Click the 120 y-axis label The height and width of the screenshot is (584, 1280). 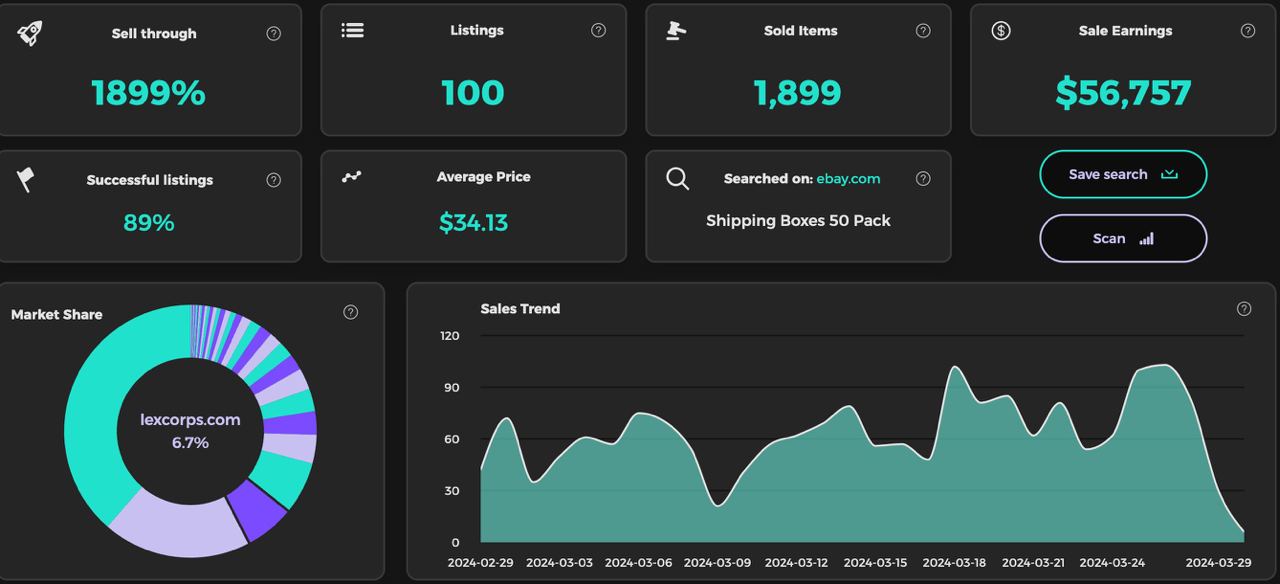tap(449, 336)
